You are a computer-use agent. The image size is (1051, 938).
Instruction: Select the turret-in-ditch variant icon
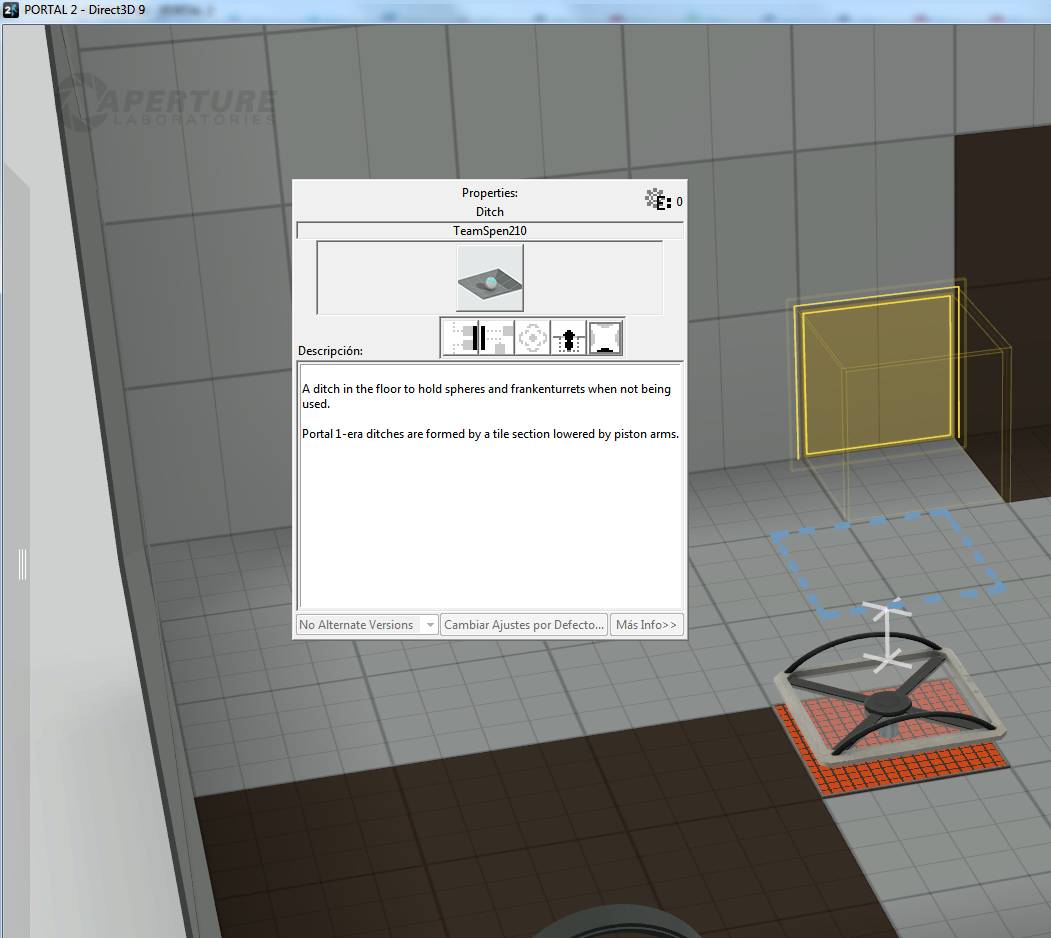568,337
